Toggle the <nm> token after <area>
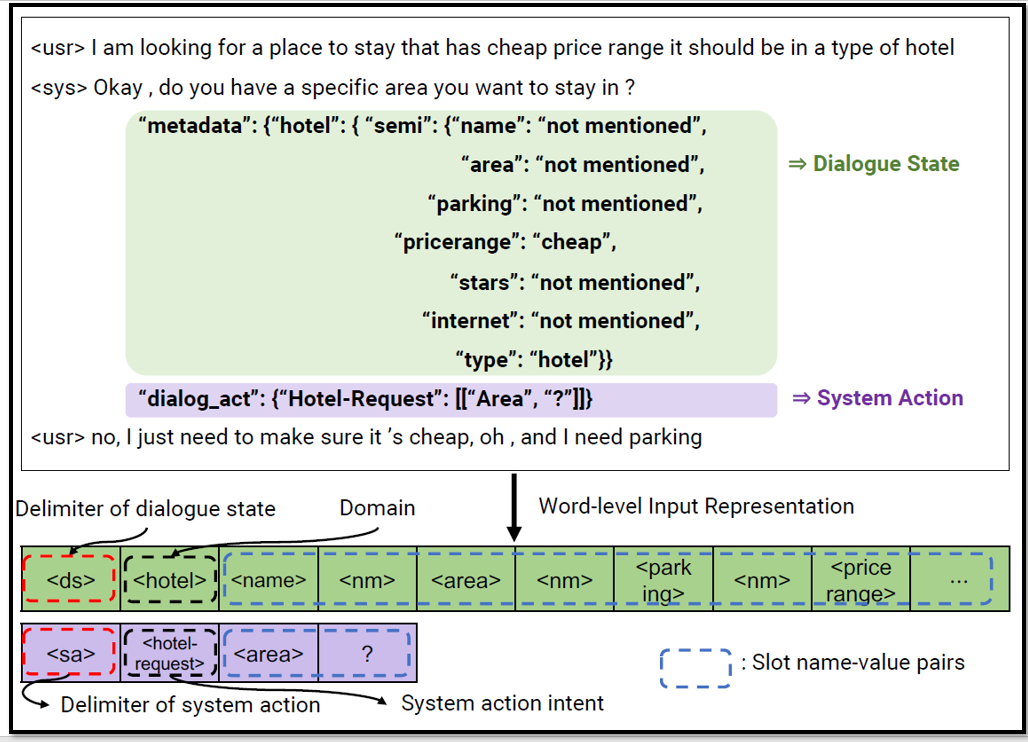 (564, 578)
